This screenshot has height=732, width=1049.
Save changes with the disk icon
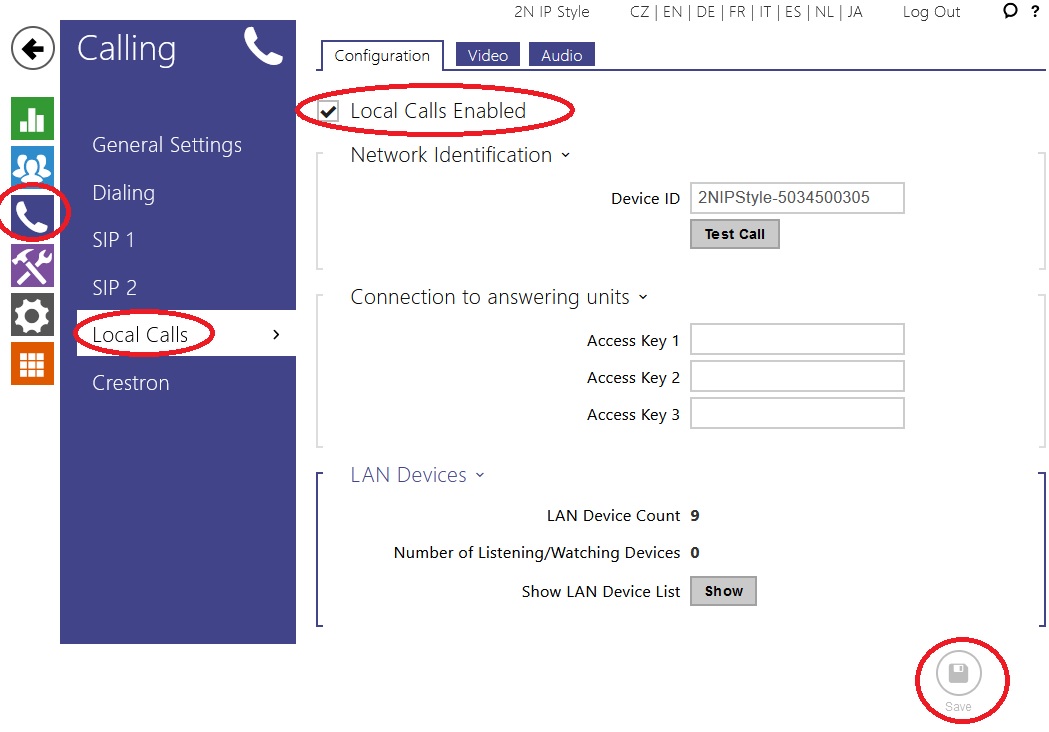pyautogui.click(x=961, y=674)
